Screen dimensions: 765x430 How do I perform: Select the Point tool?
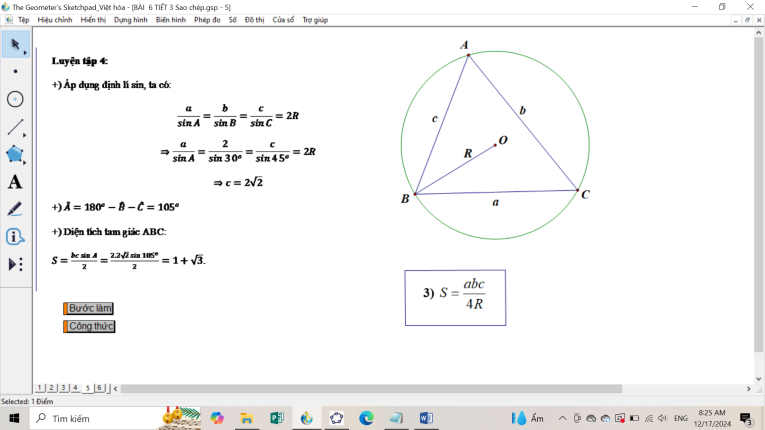(15, 72)
